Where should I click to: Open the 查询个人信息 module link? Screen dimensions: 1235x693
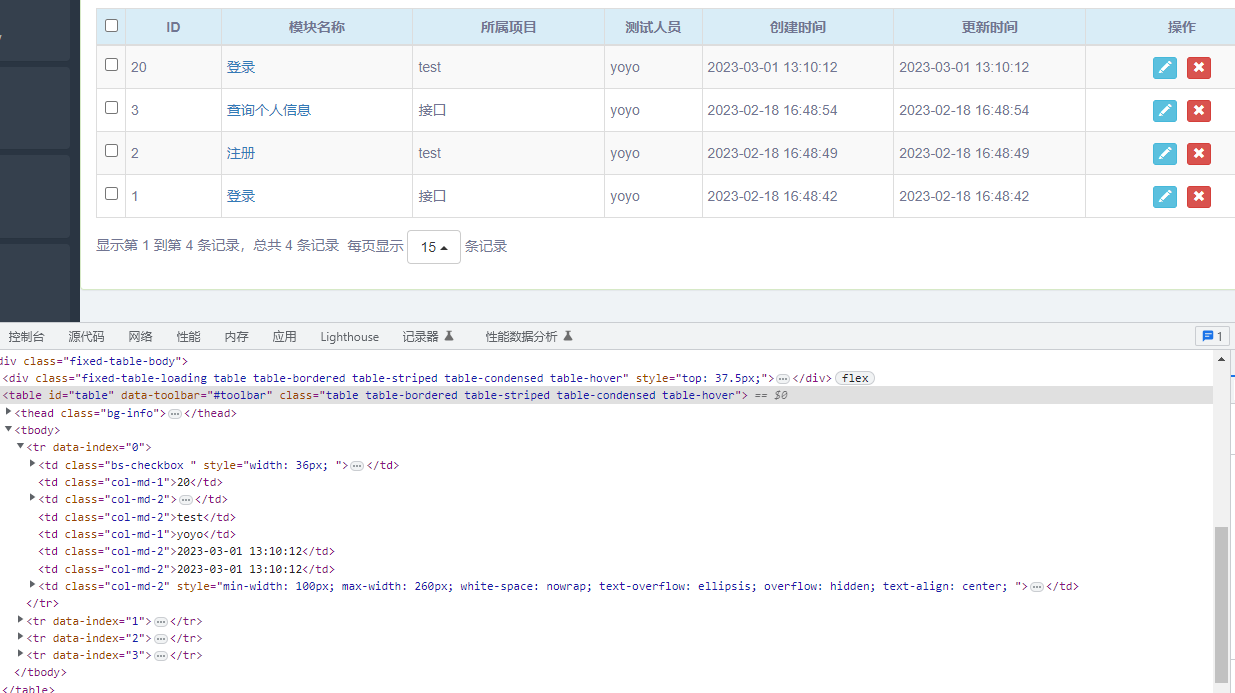(266, 110)
